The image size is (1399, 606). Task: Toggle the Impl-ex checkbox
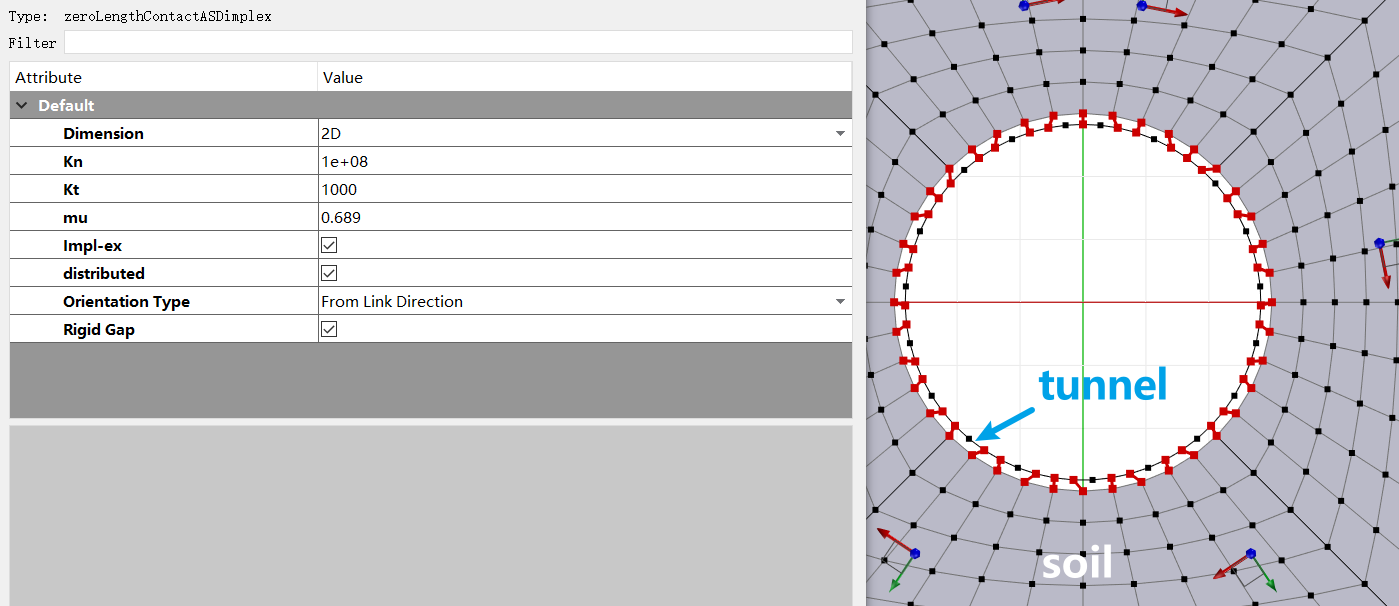tap(329, 245)
